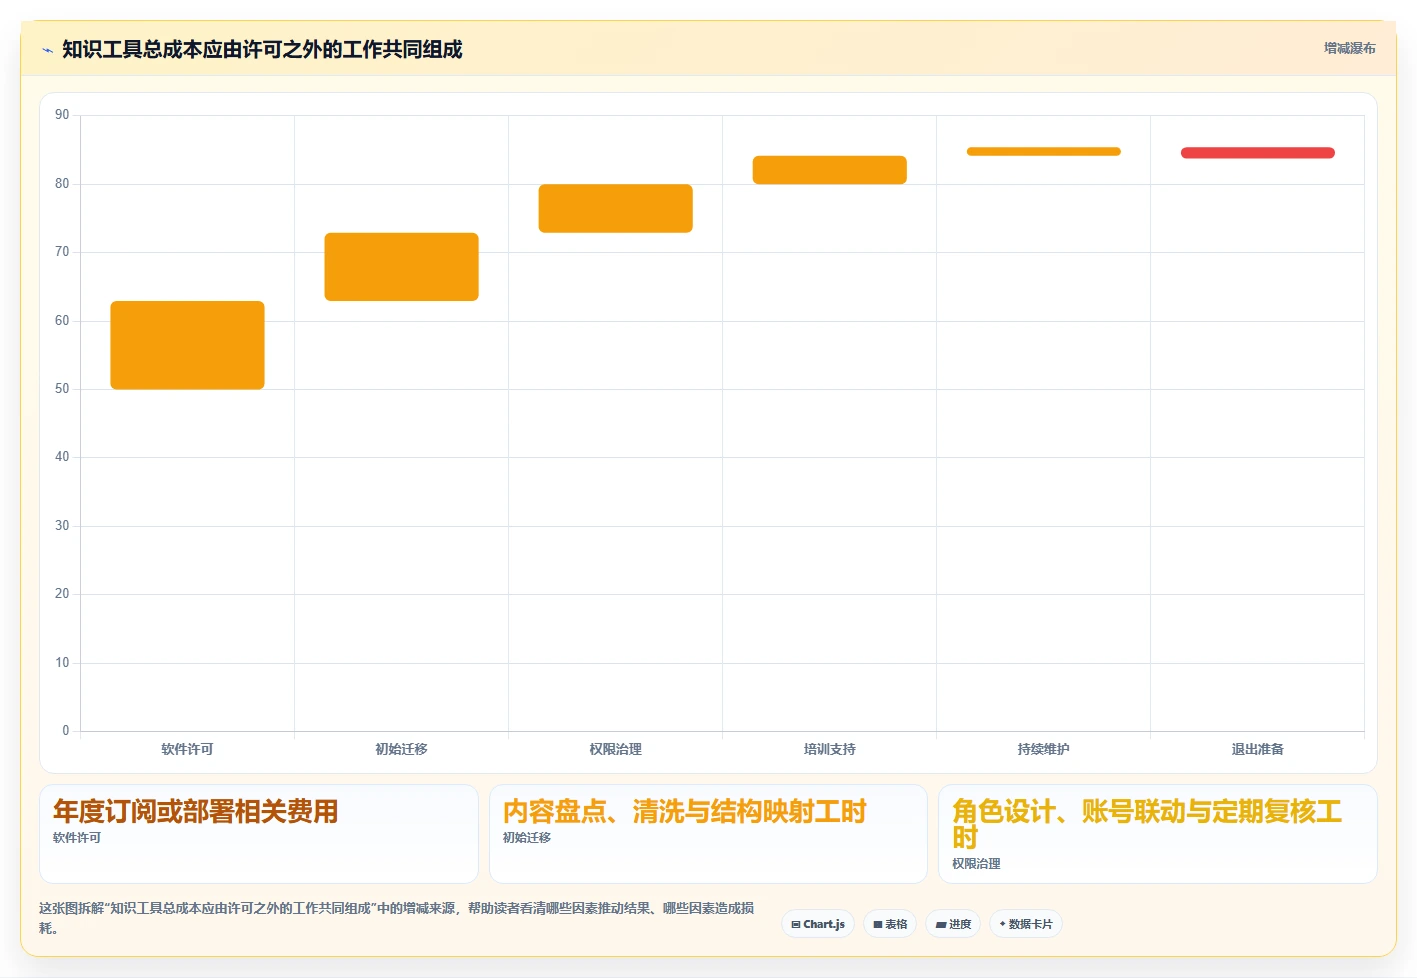Click the 培训支持 waterfall bar
This screenshot has width=1417, height=978.
829,170
